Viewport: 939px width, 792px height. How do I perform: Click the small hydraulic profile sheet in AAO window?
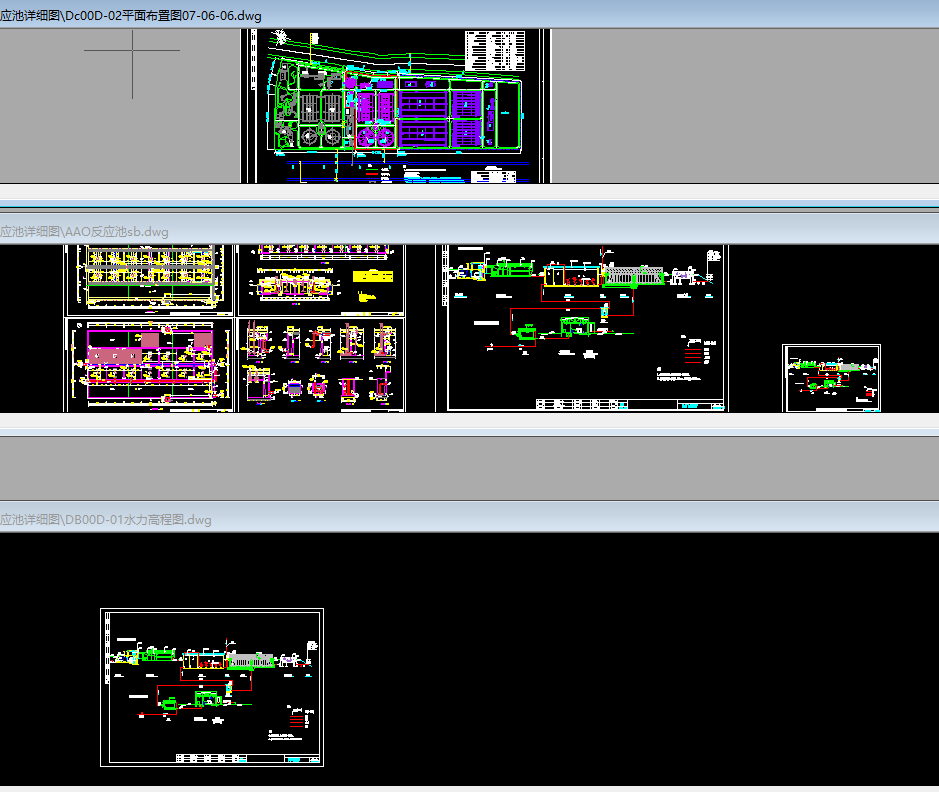[831, 378]
